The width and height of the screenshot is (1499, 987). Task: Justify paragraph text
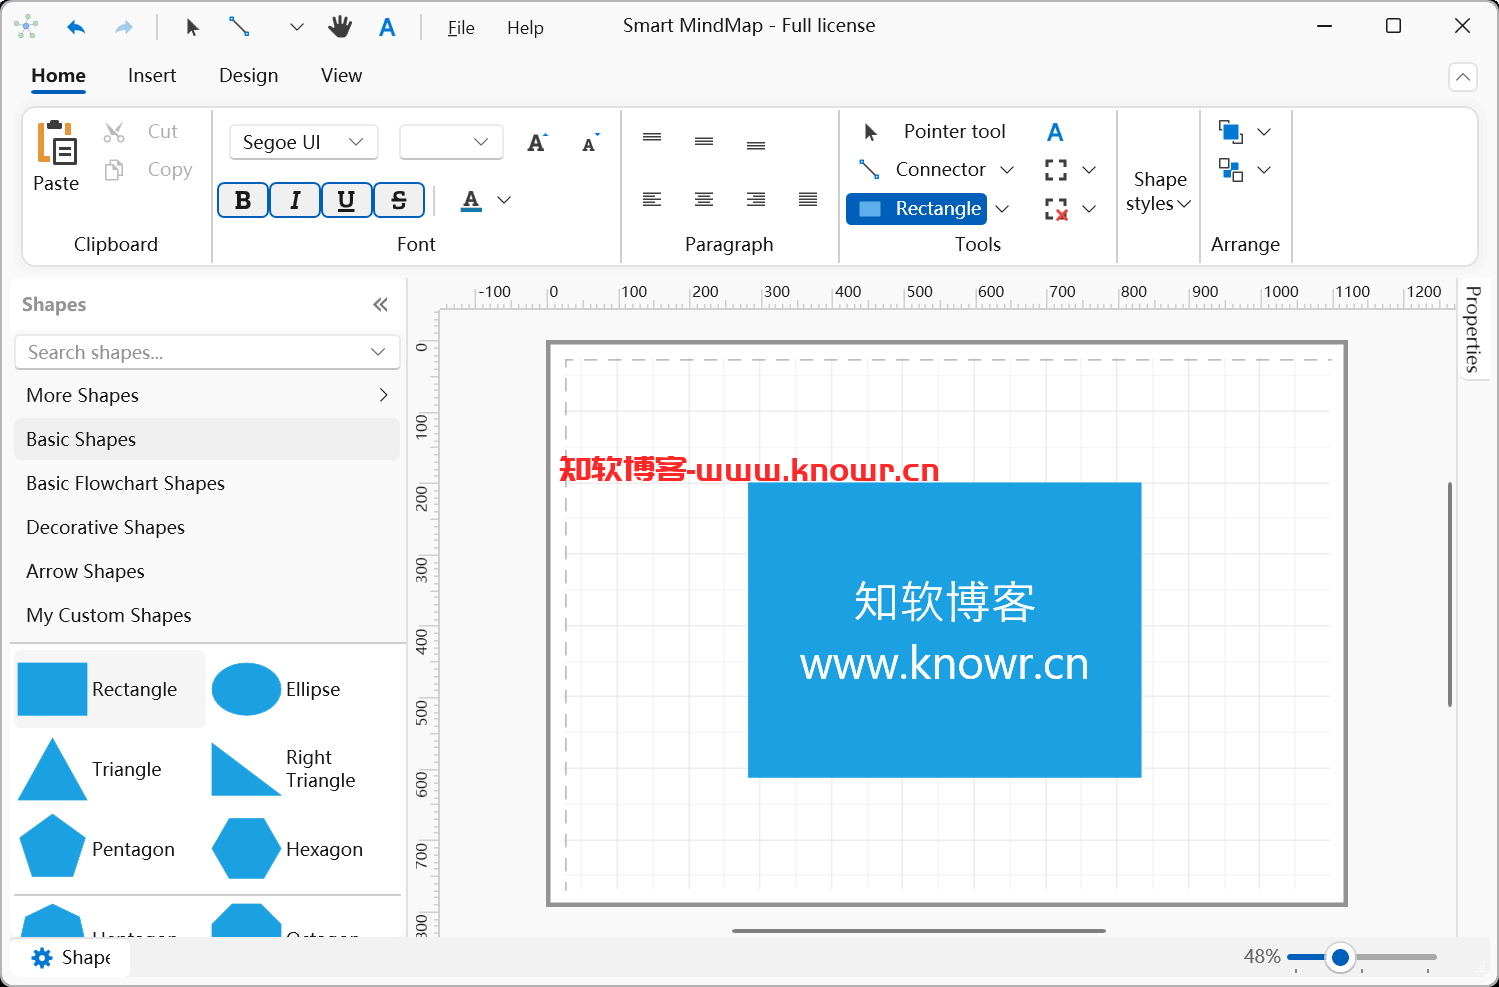[x=808, y=200]
